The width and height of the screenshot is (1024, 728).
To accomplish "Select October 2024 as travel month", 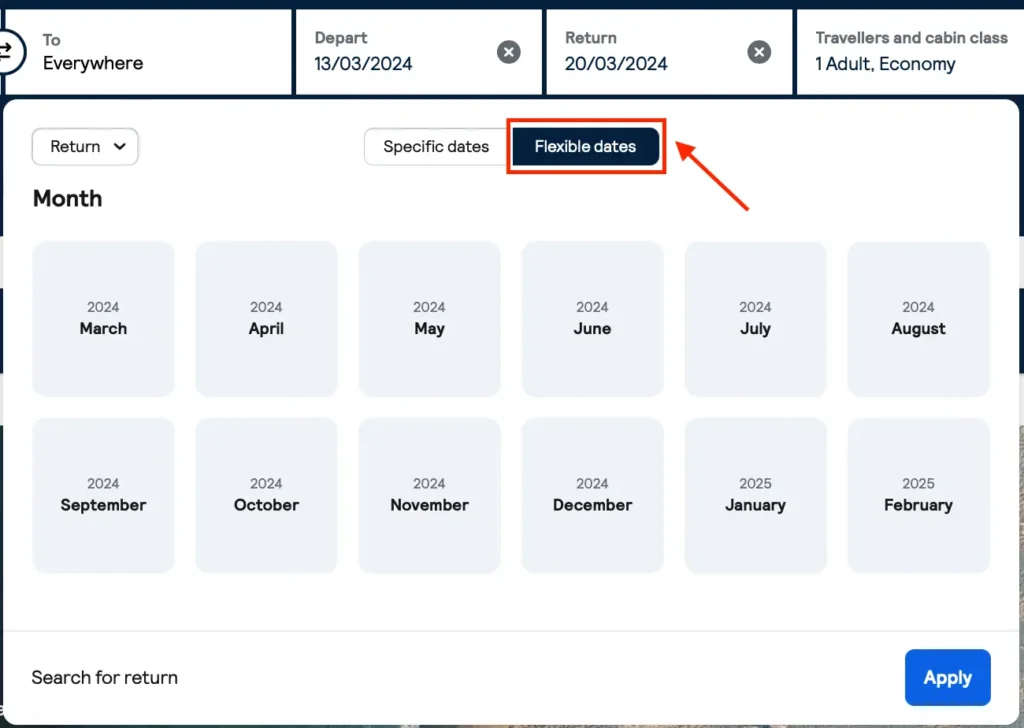I will coord(266,495).
